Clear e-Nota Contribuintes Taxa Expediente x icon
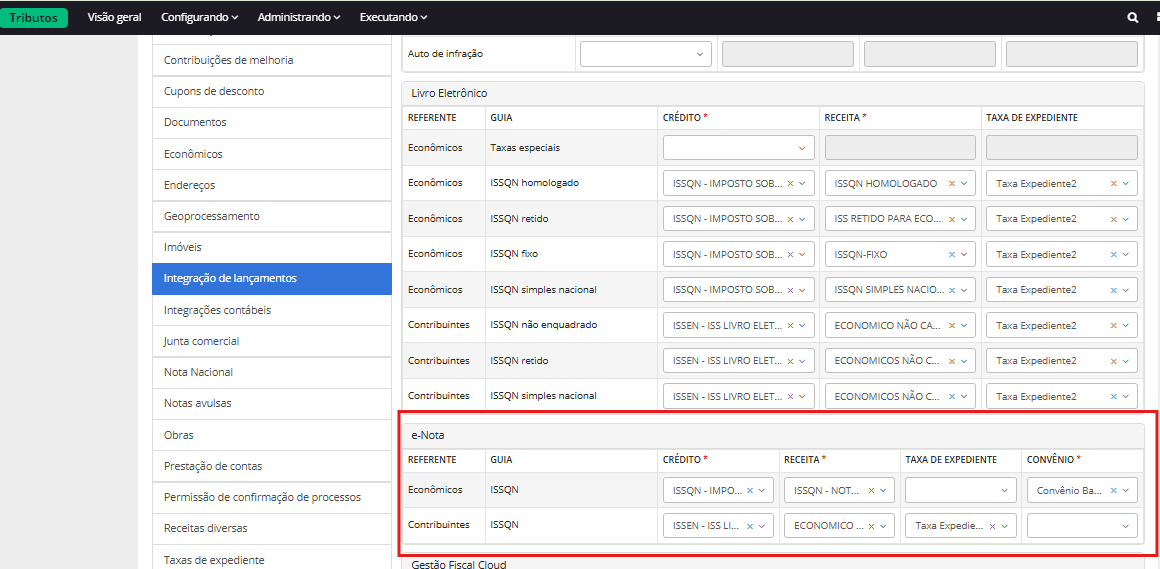This screenshot has height=569, width=1160. point(991,526)
